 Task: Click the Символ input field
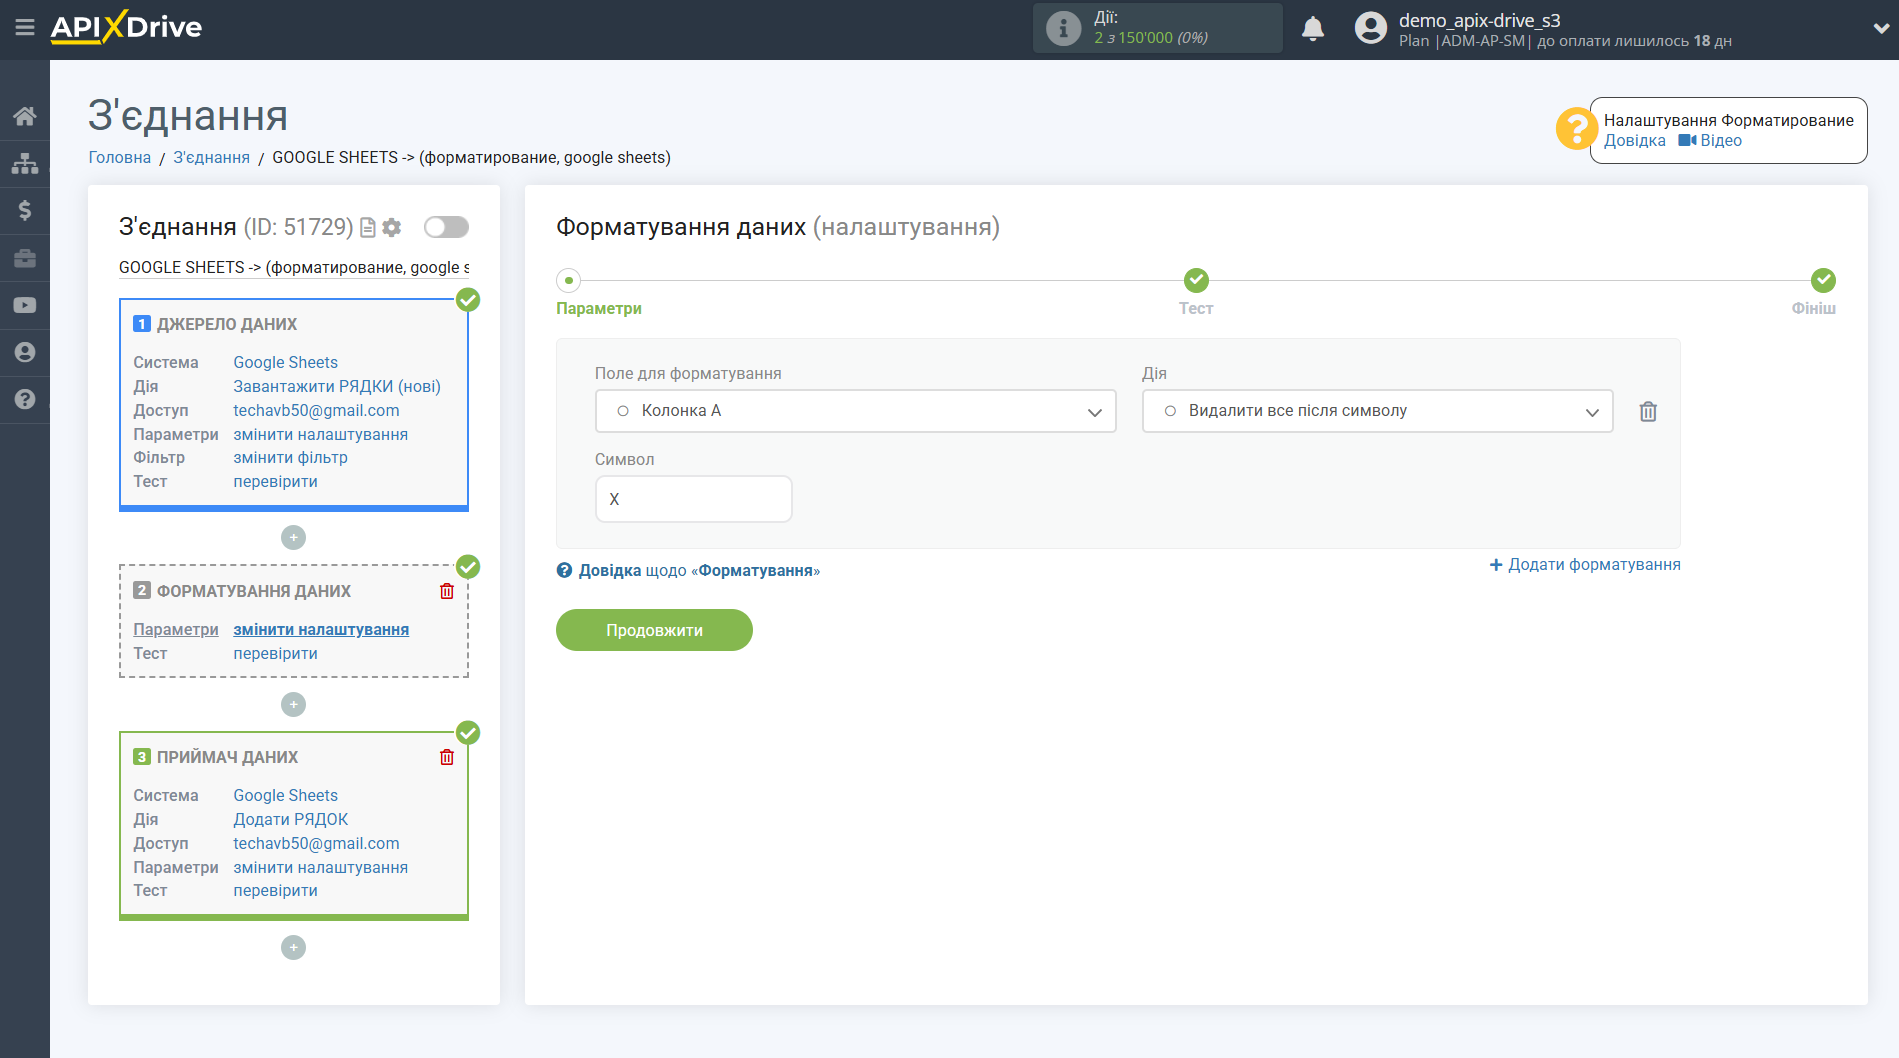pyautogui.click(x=693, y=499)
